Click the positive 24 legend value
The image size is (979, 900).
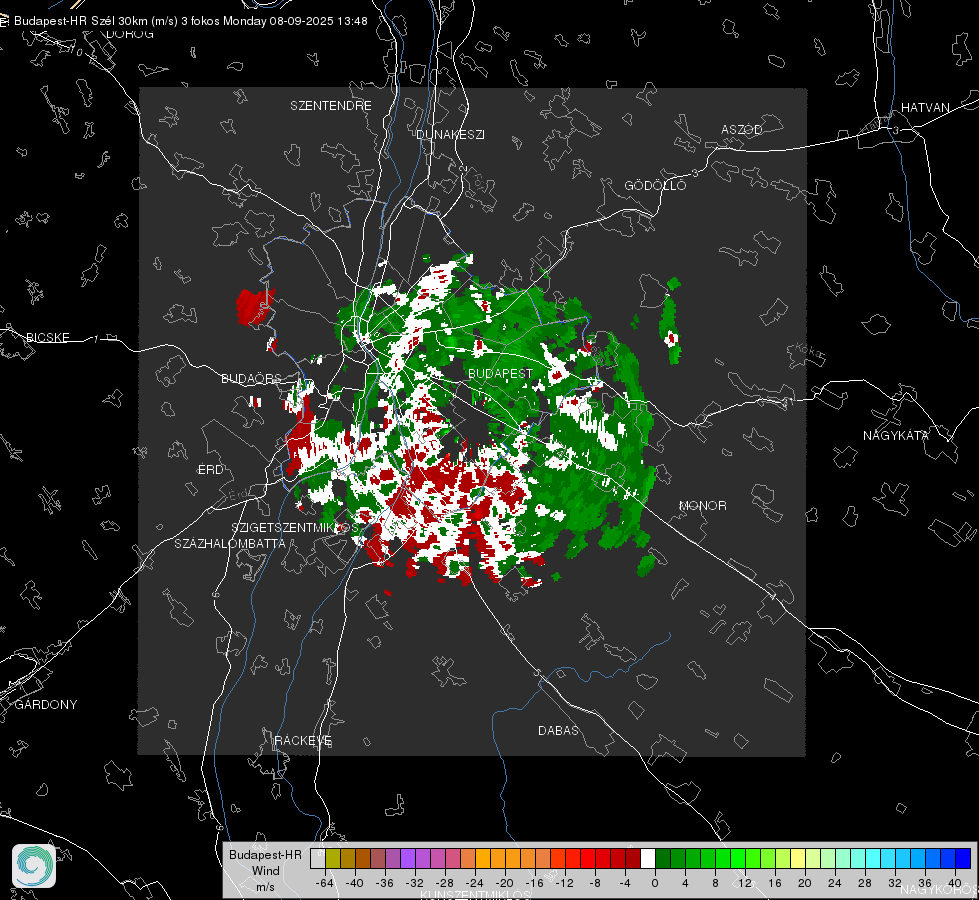tap(835, 883)
